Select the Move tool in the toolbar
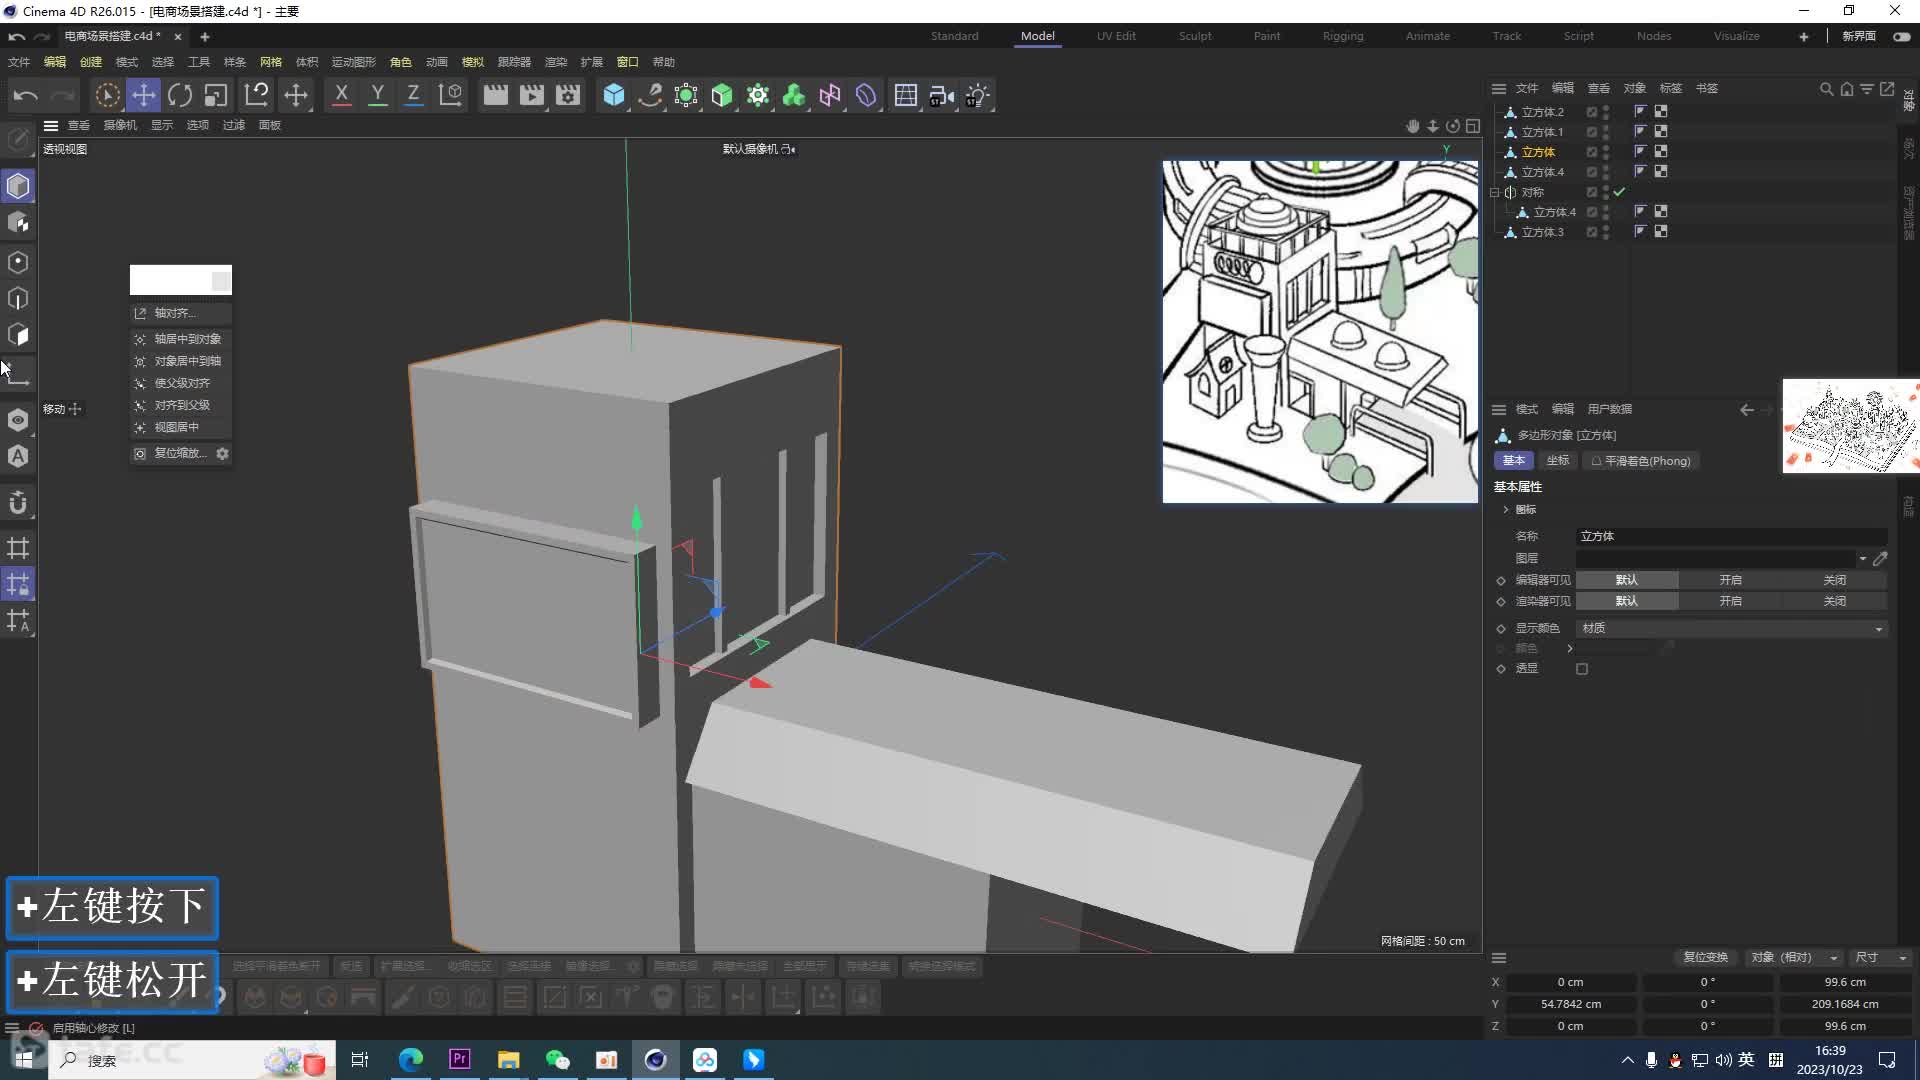Screen dimensions: 1920x1080 (x=143, y=96)
